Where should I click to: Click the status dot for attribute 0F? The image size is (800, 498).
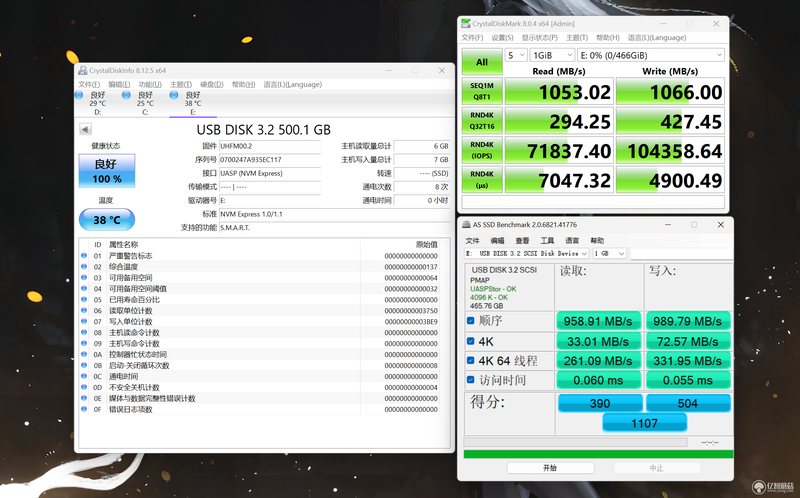[84, 409]
